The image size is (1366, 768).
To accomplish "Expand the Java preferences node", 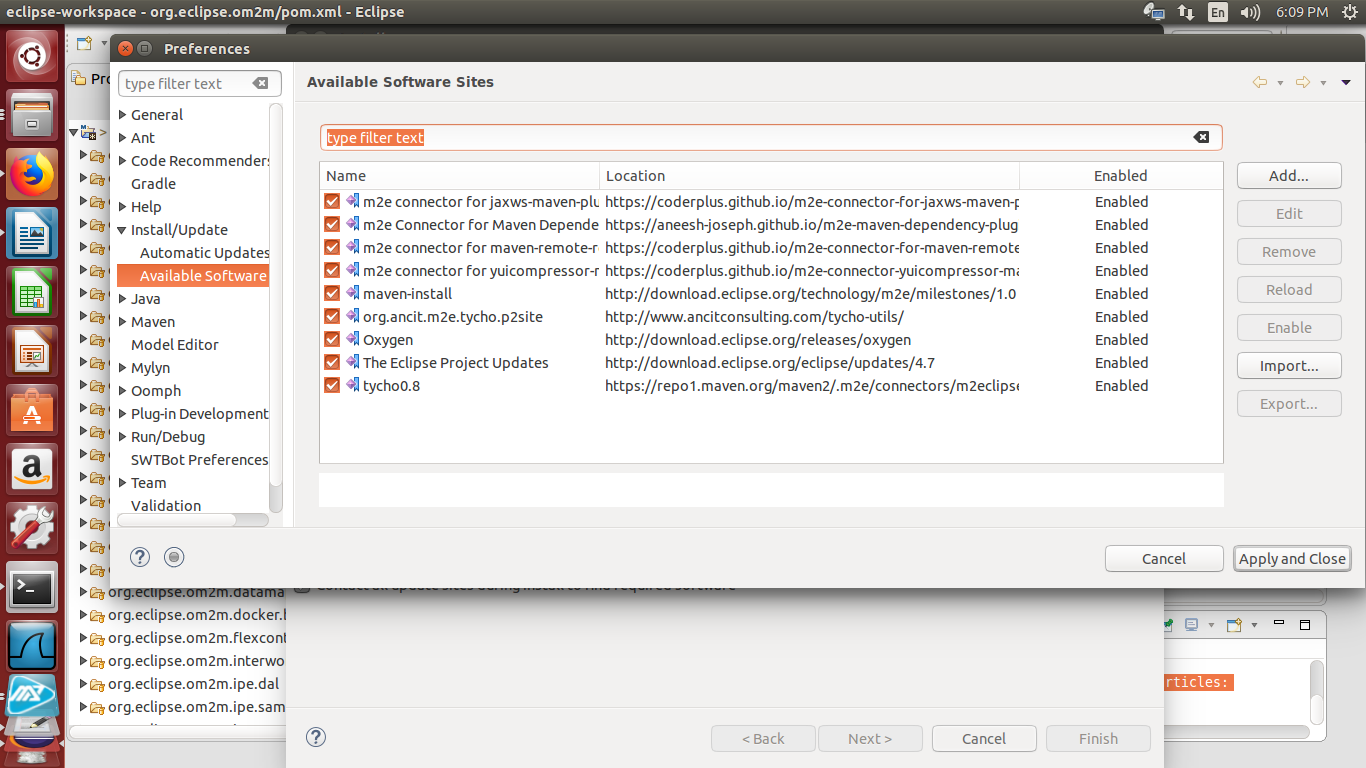I will (123, 299).
